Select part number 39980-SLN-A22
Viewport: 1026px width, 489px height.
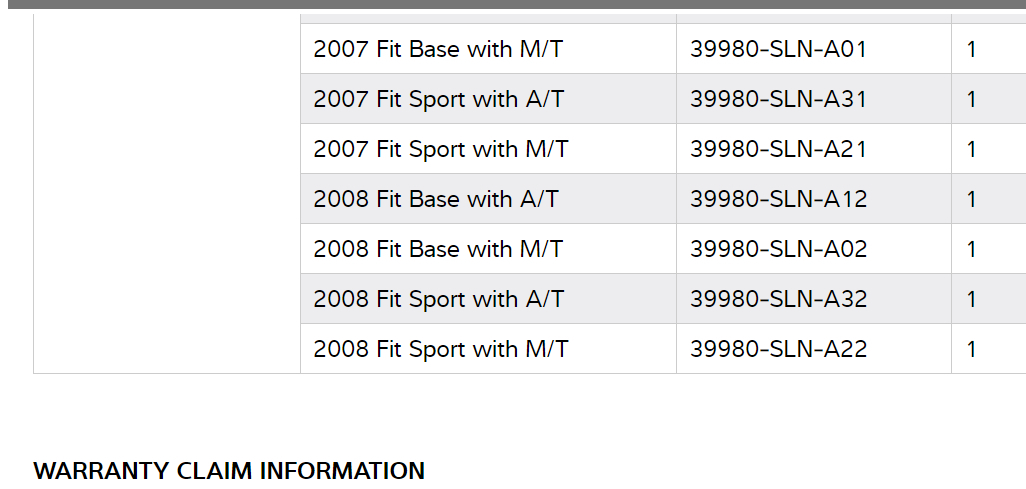[778, 349]
